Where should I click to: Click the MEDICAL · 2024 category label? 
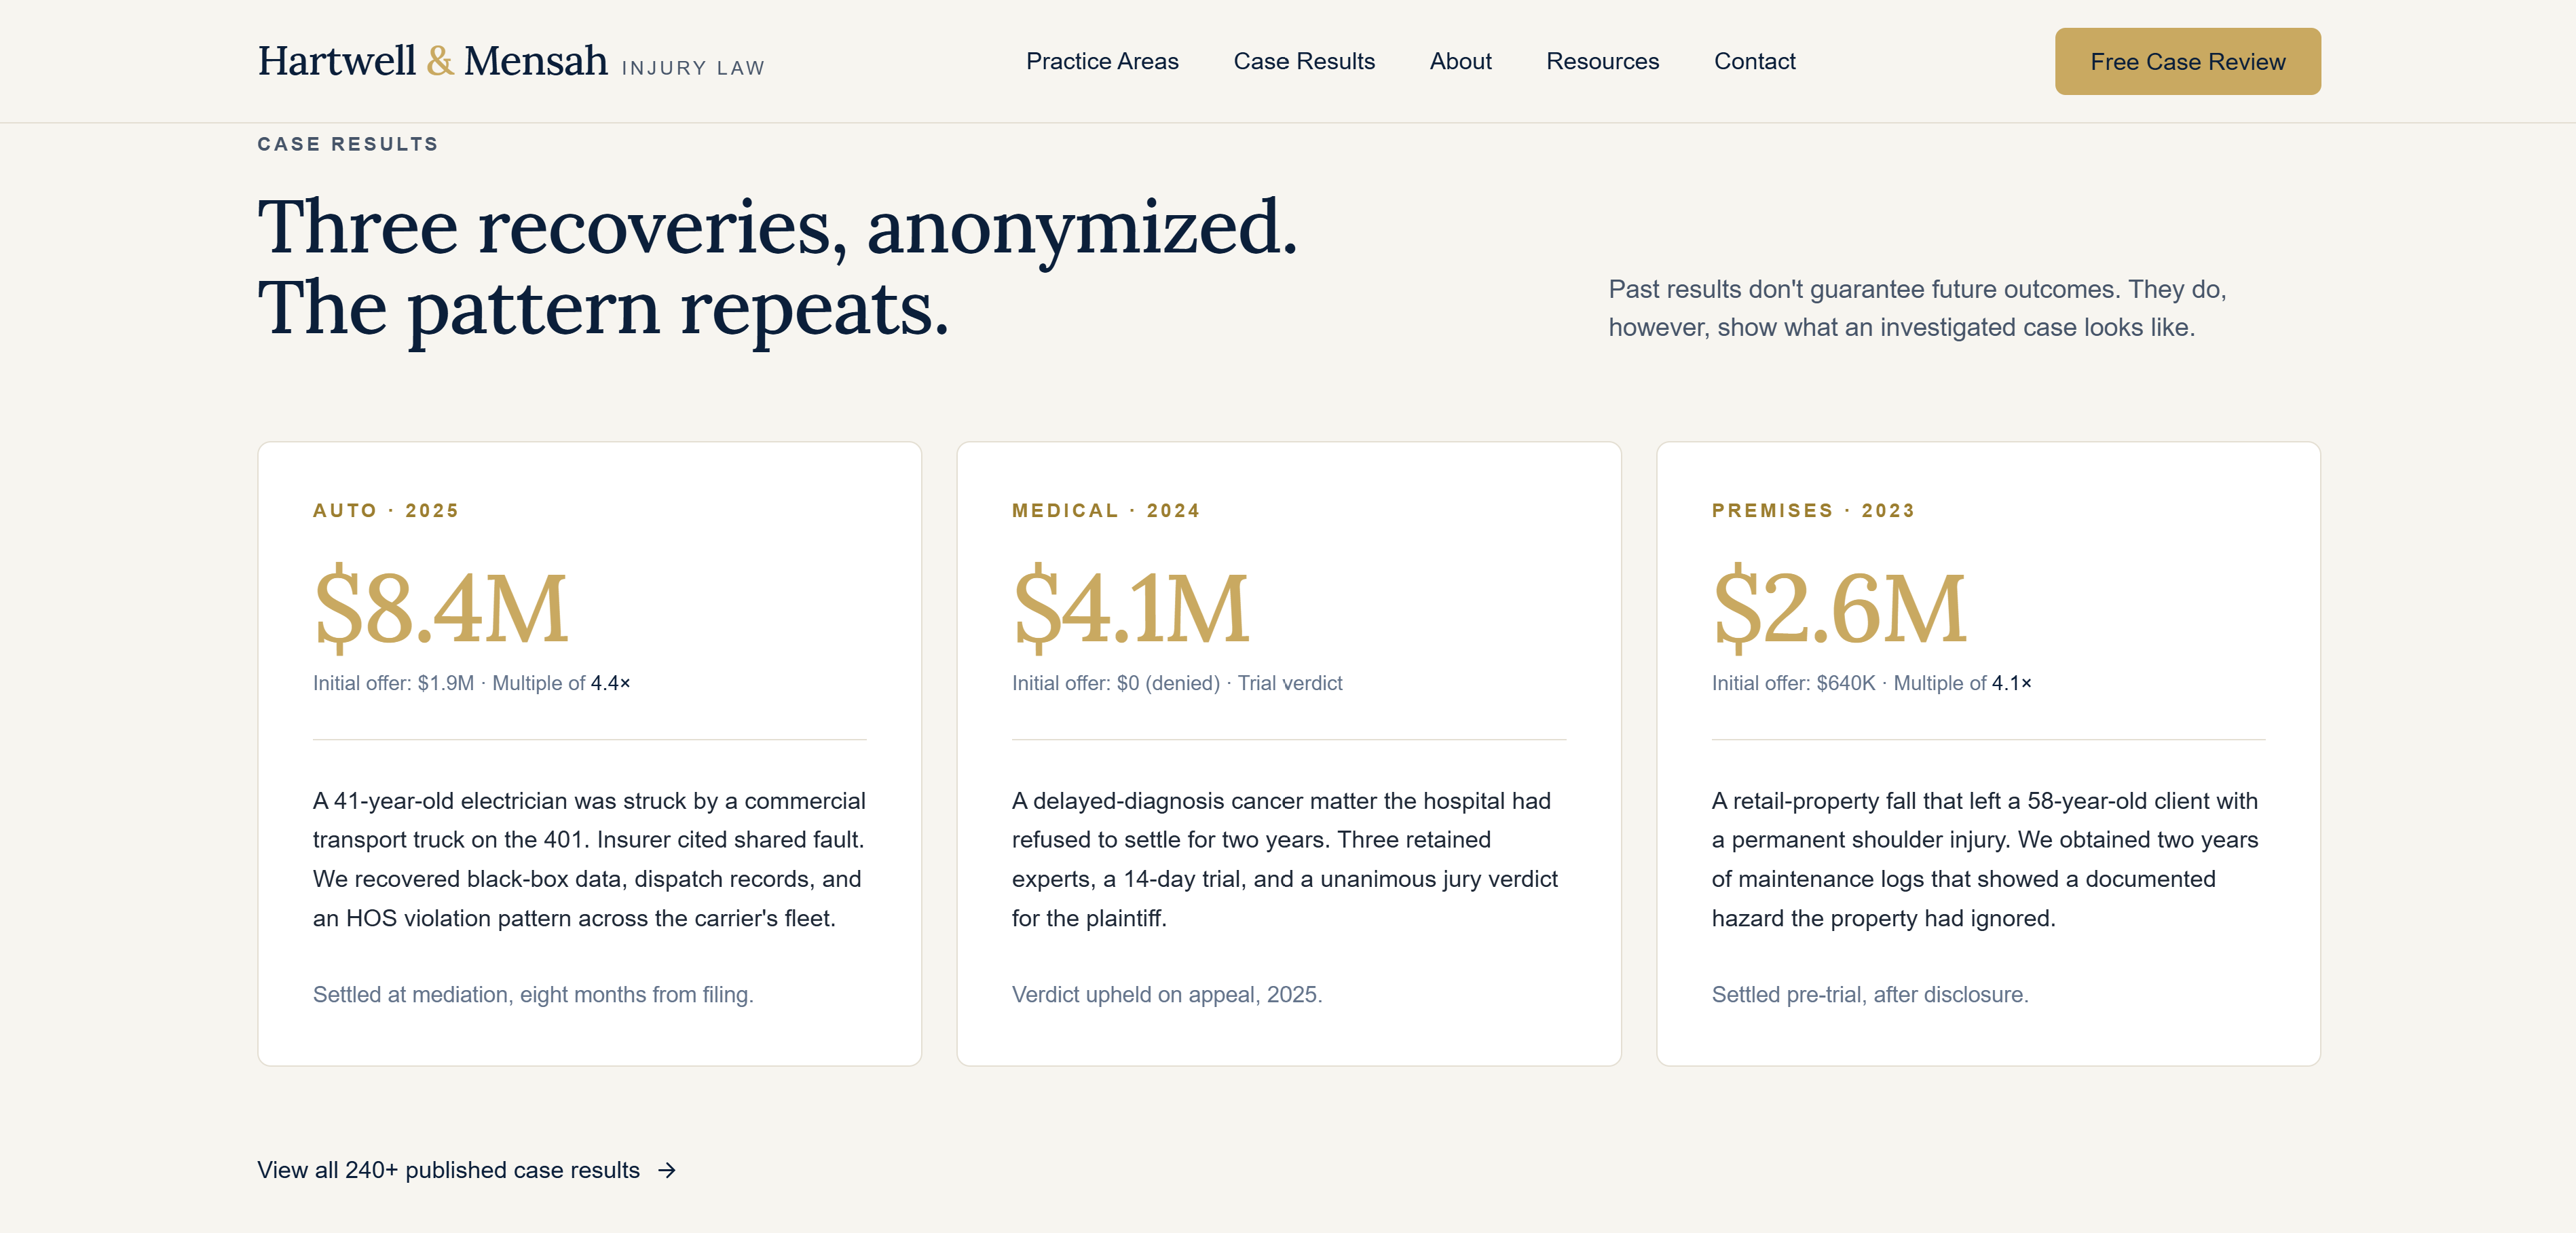coord(1105,510)
